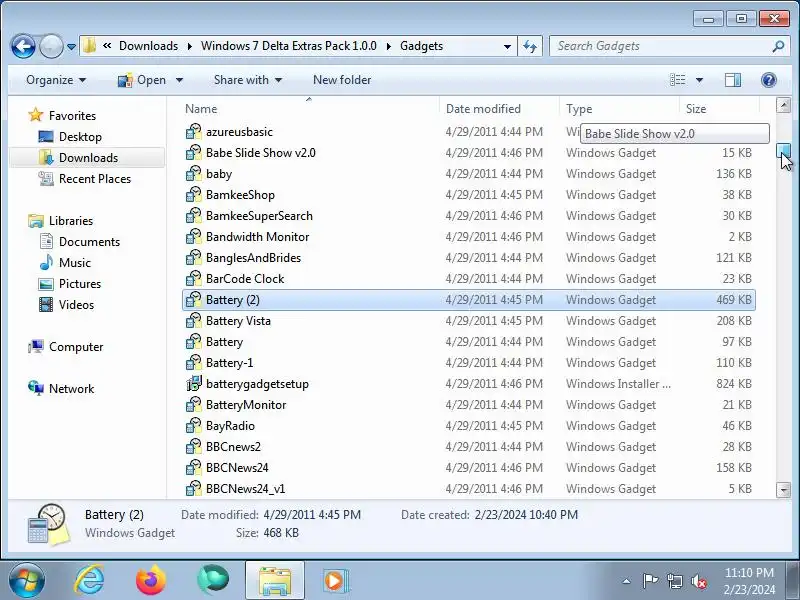Create a New folder
Image resolution: width=800 pixels, height=600 pixels.
click(x=342, y=80)
